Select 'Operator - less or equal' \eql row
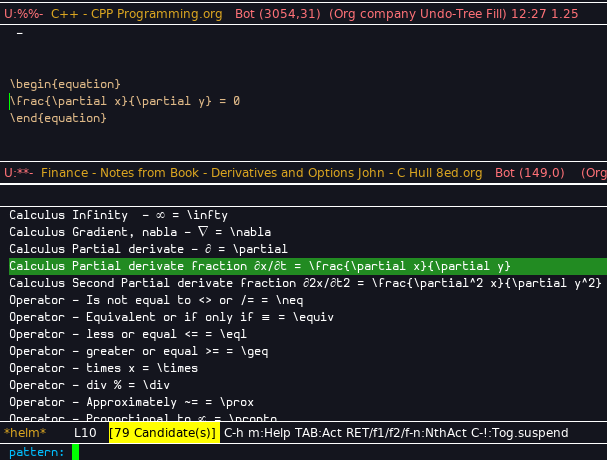The image size is (607, 460). tap(128, 334)
